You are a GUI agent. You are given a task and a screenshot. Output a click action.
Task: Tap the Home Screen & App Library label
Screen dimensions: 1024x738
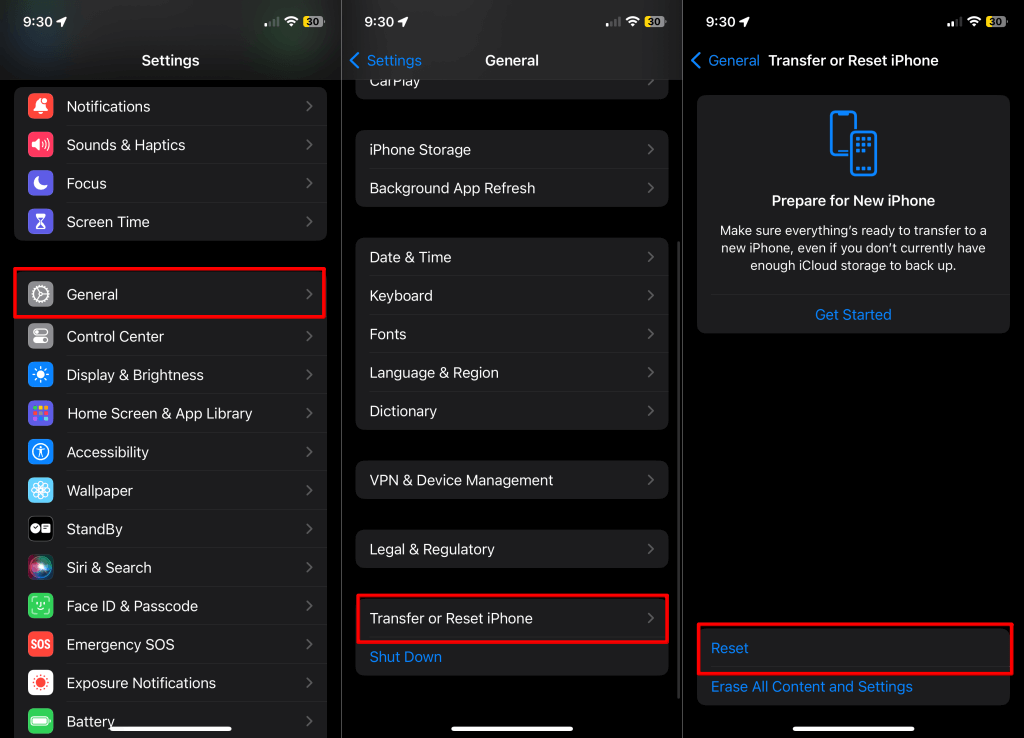[x=159, y=413]
